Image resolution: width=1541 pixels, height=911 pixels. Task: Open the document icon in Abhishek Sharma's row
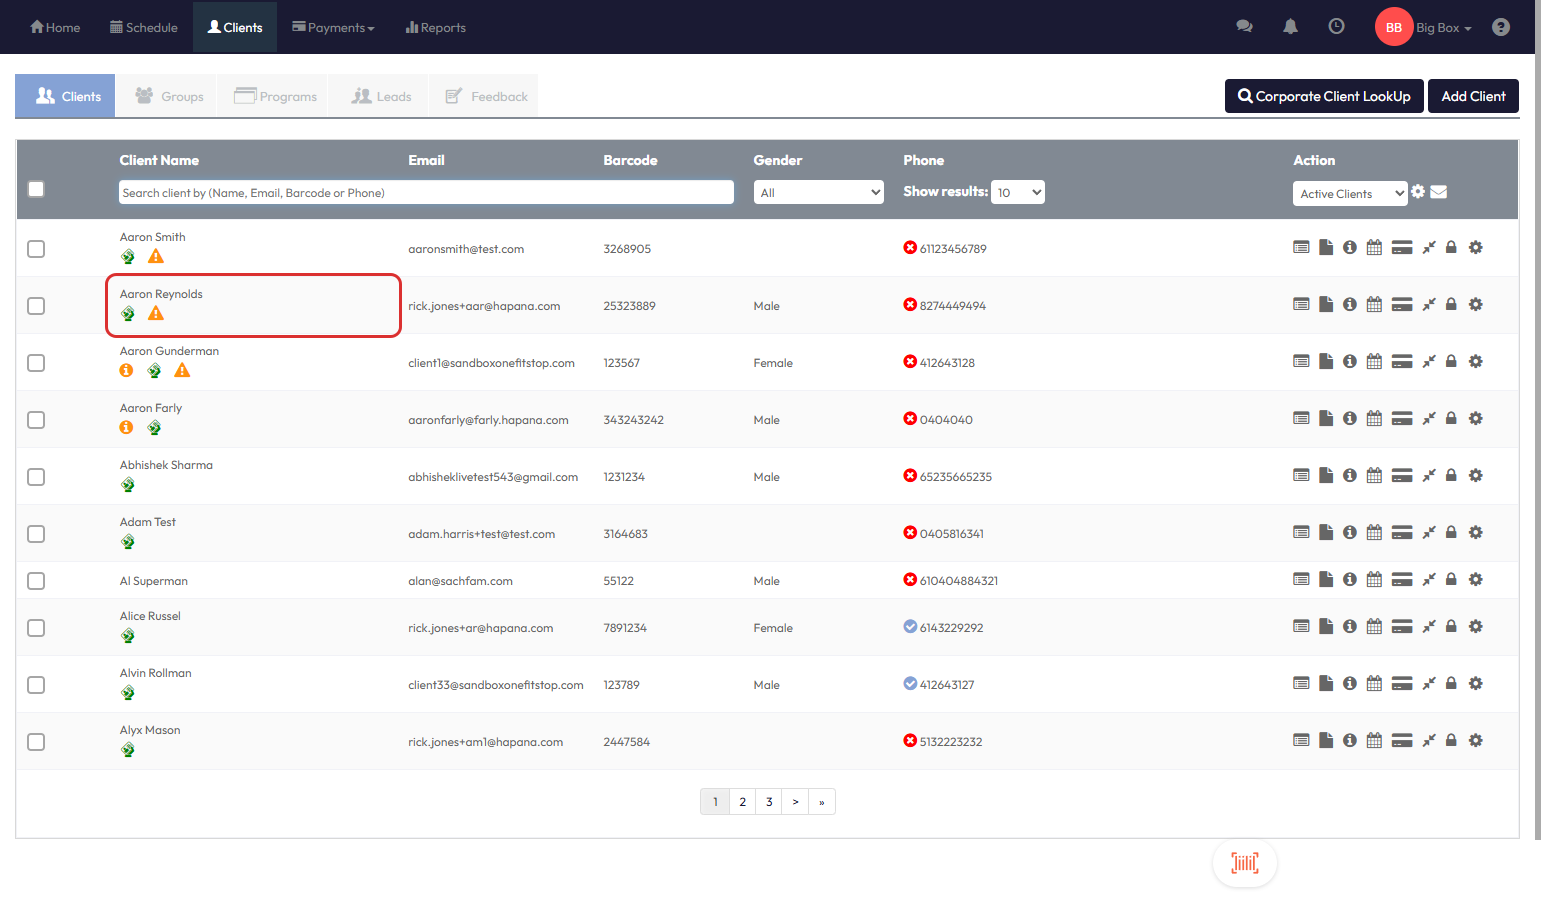tap(1326, 476)
